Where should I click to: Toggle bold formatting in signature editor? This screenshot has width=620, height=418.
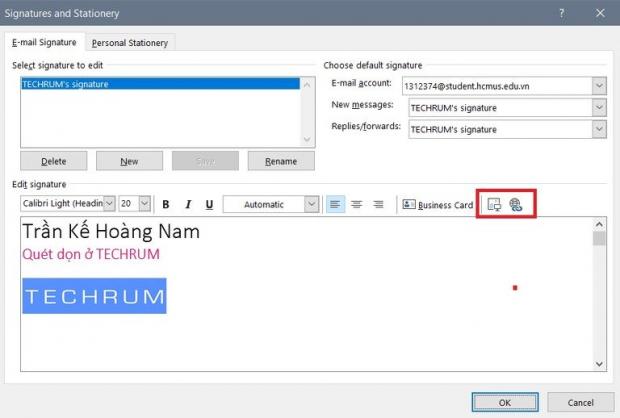(x=166, y=204)
